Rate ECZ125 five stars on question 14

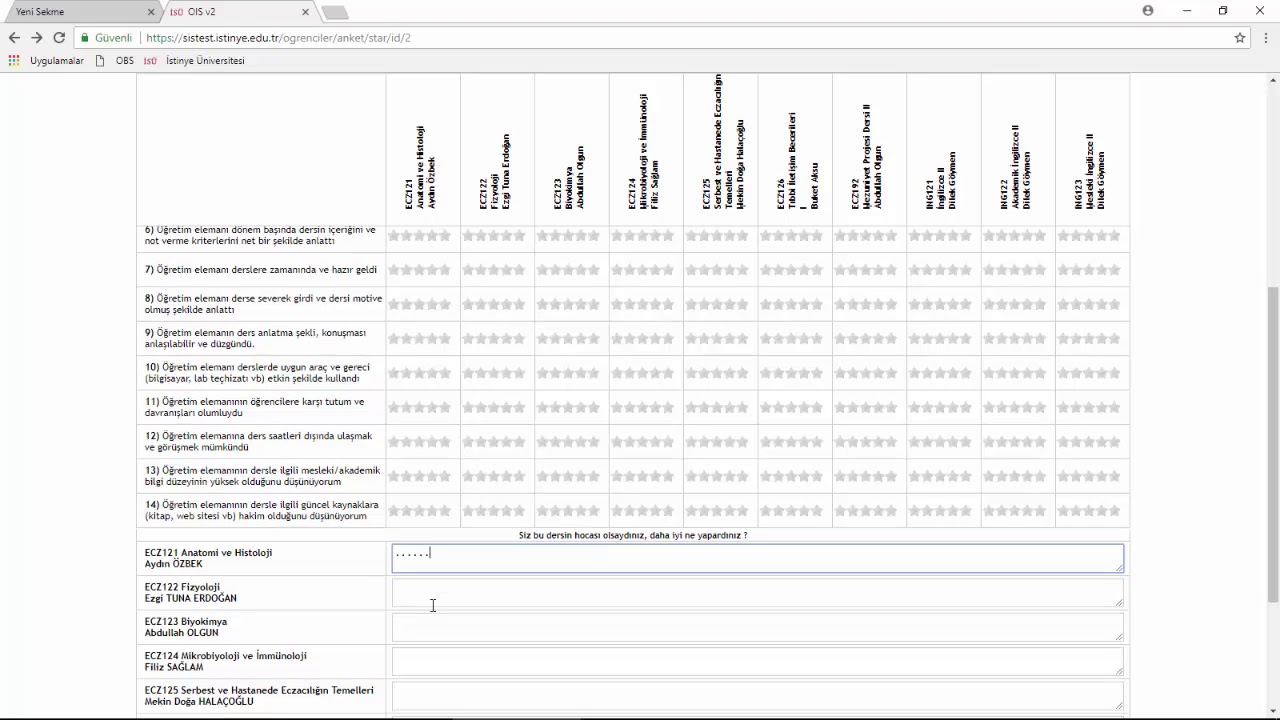[x=743, y=511]
